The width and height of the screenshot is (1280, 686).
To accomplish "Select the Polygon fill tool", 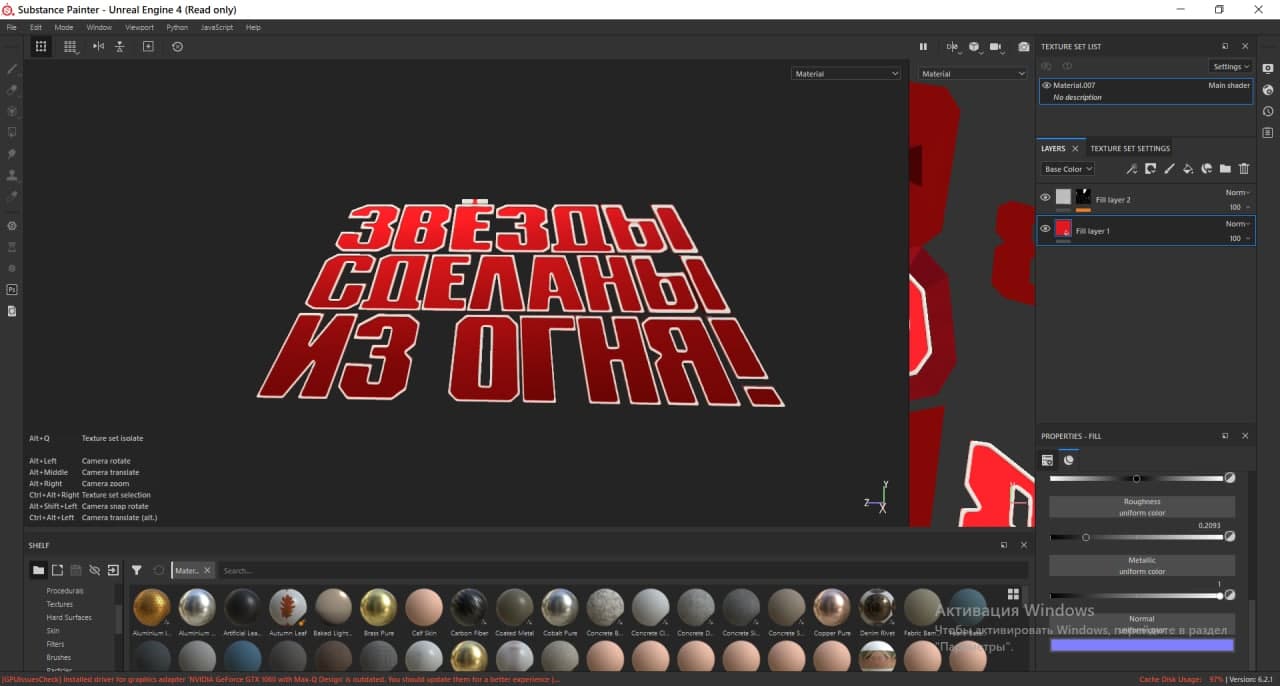I will click(12, 132).
